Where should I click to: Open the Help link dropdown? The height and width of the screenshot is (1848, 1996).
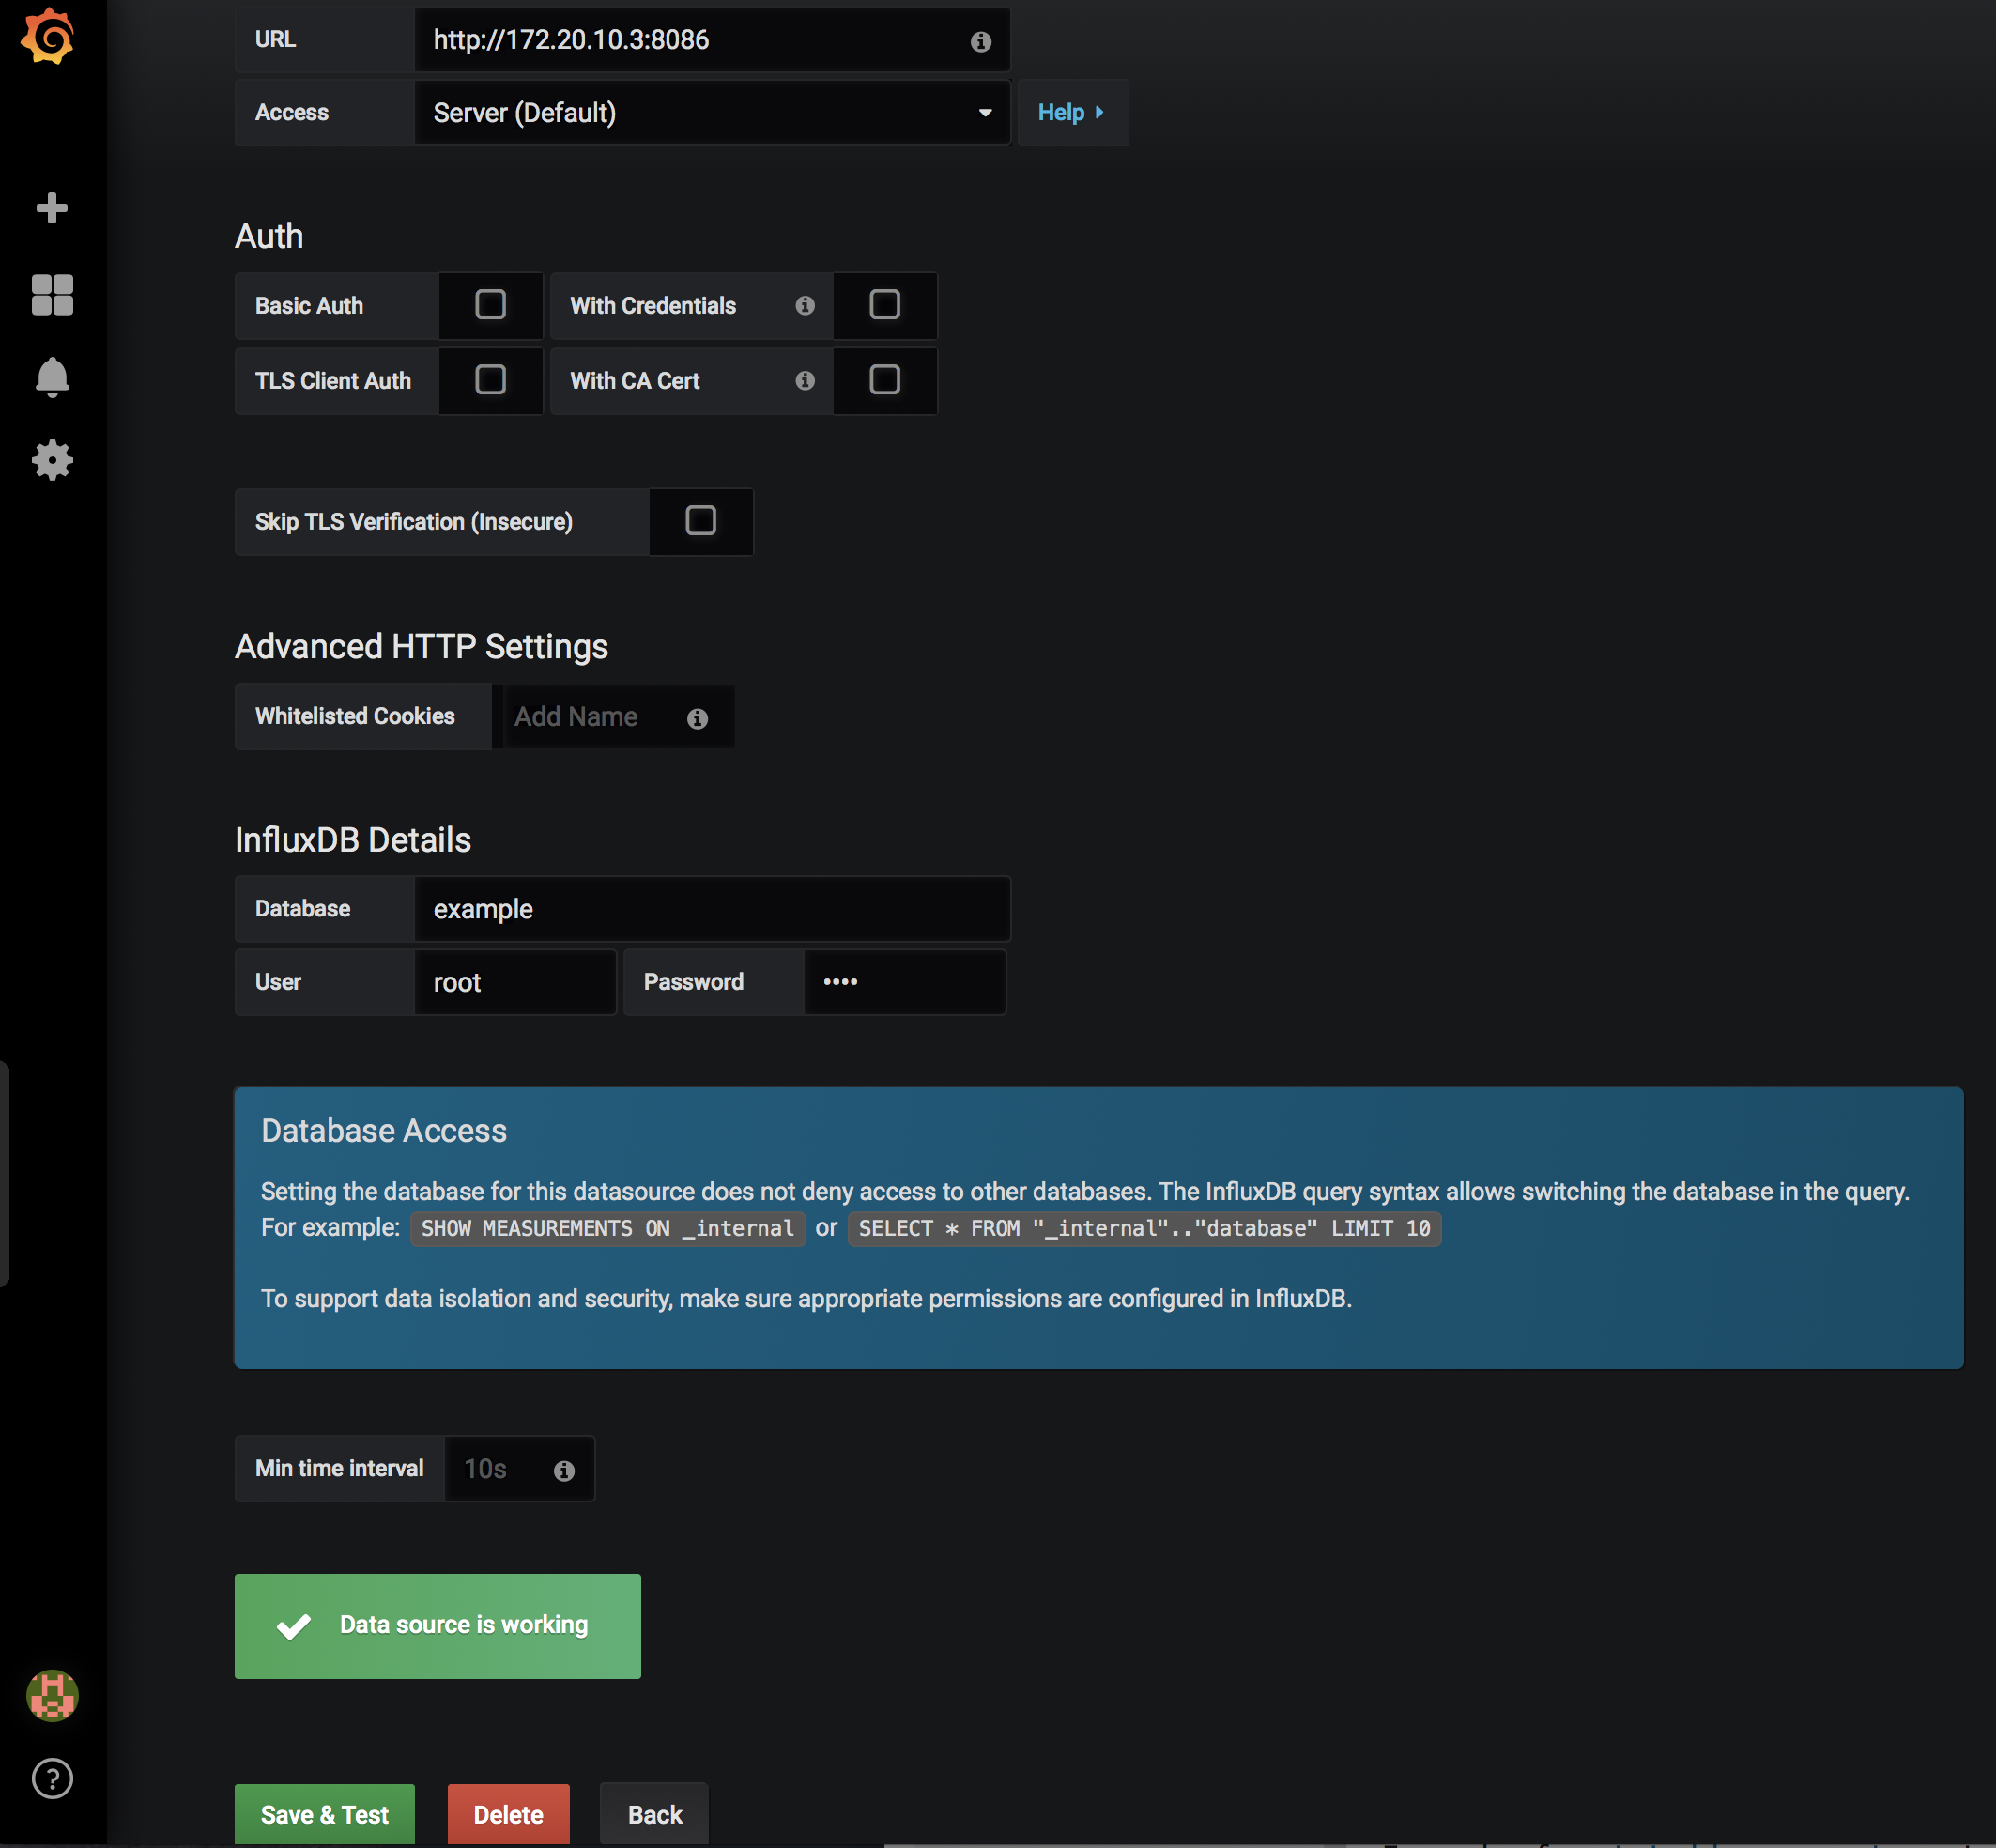(1073, 111)
